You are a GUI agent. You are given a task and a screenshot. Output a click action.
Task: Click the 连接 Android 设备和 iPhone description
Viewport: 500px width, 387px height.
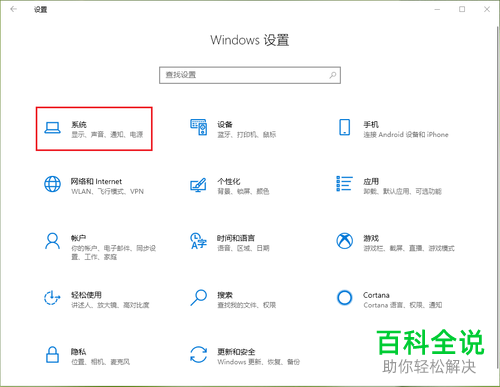[406, 135]
